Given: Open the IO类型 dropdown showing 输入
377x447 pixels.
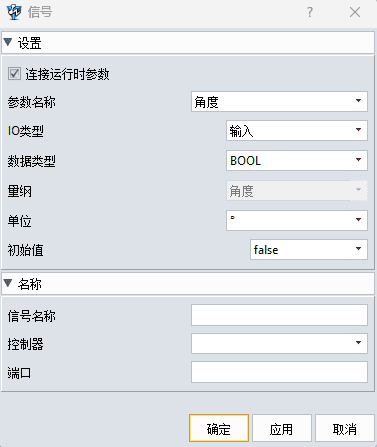Looking at the screenshot, I should [297, 131].
